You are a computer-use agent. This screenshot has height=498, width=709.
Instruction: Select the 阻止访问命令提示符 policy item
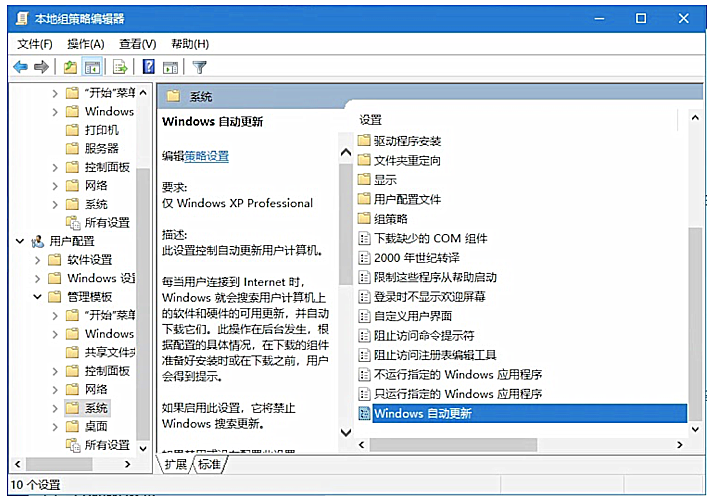pos(423,335)
